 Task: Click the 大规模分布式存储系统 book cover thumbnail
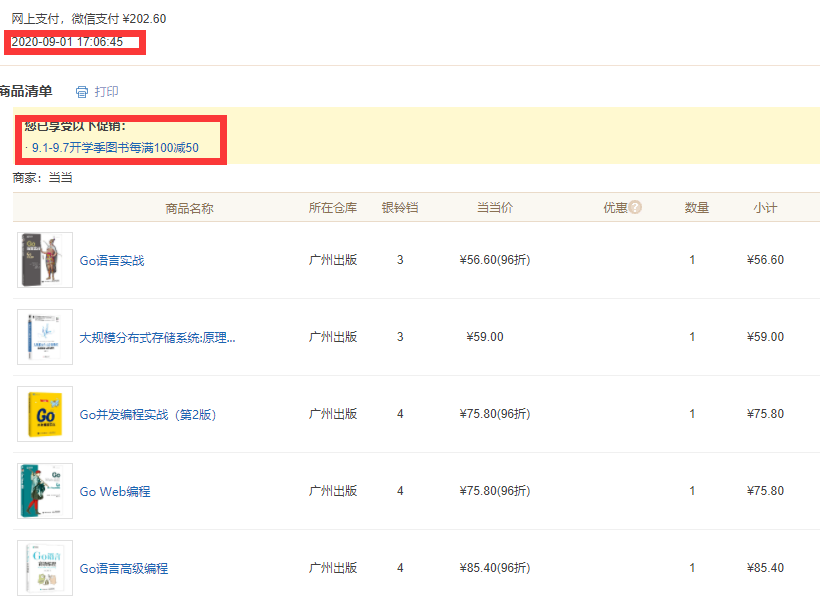click(45, 337)
